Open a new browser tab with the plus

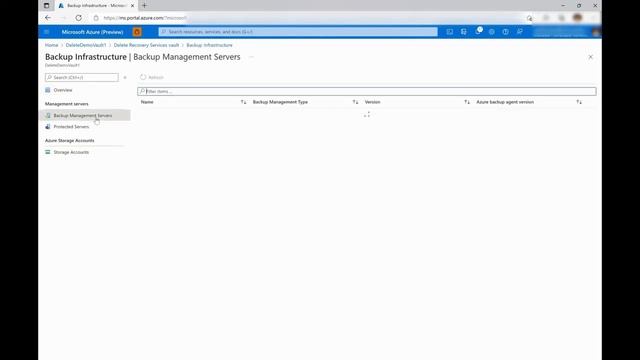point(144,6)
